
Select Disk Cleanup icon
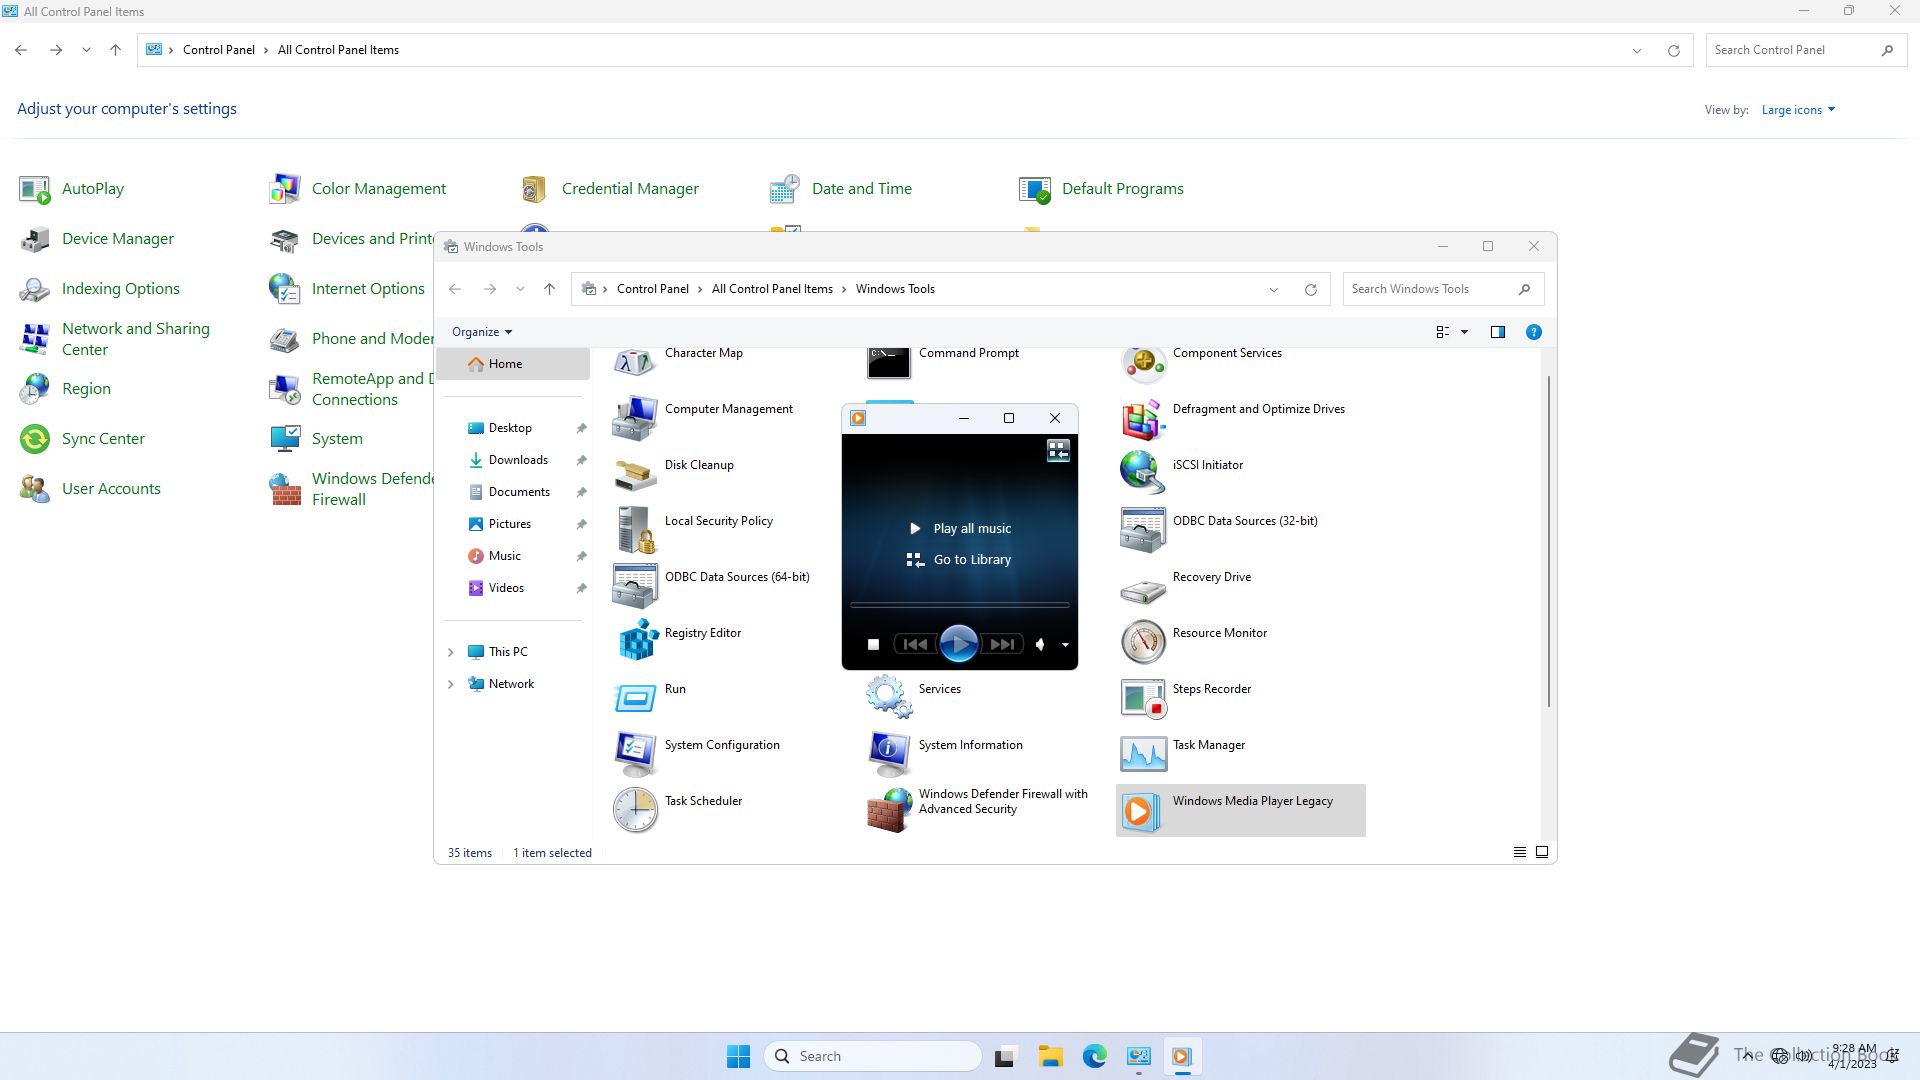[x=634, y=474]
